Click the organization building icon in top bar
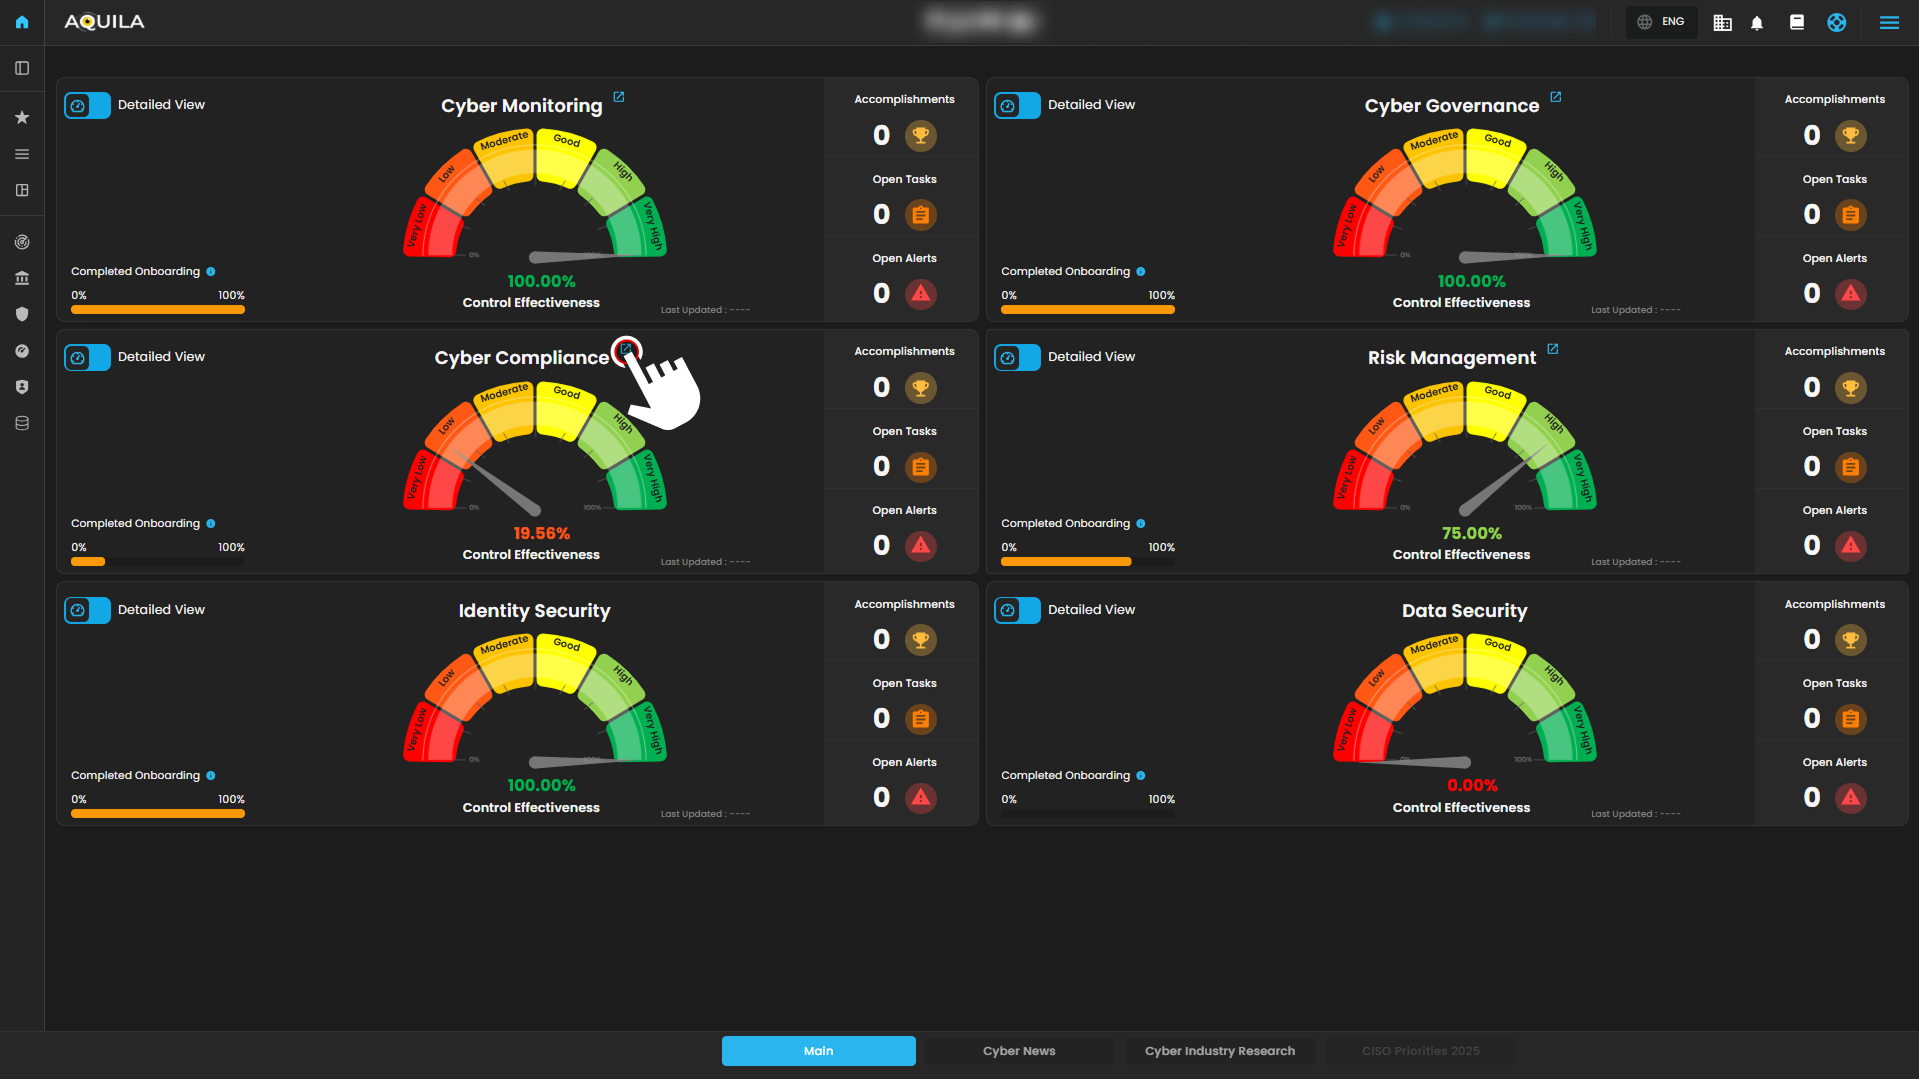 [1722, 23]
